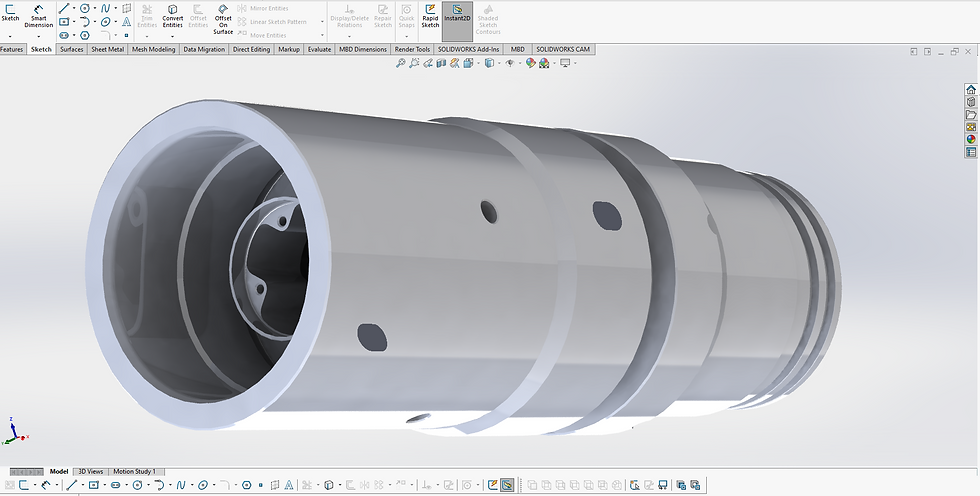Select the Circle sketch tool in the ribbon
This screenshot has width=980, height=496.
click(x=84, y=8)
